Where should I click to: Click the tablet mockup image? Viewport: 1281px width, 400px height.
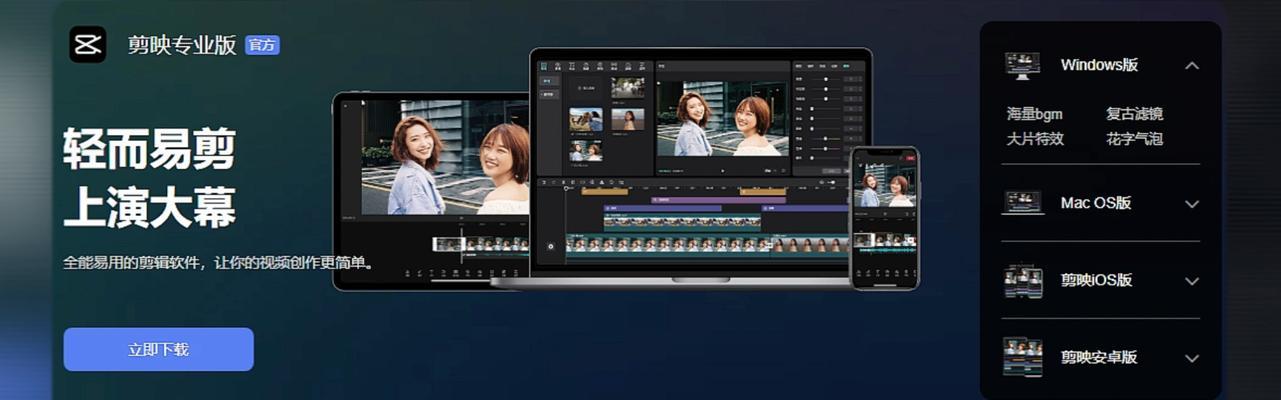point(431,191)
